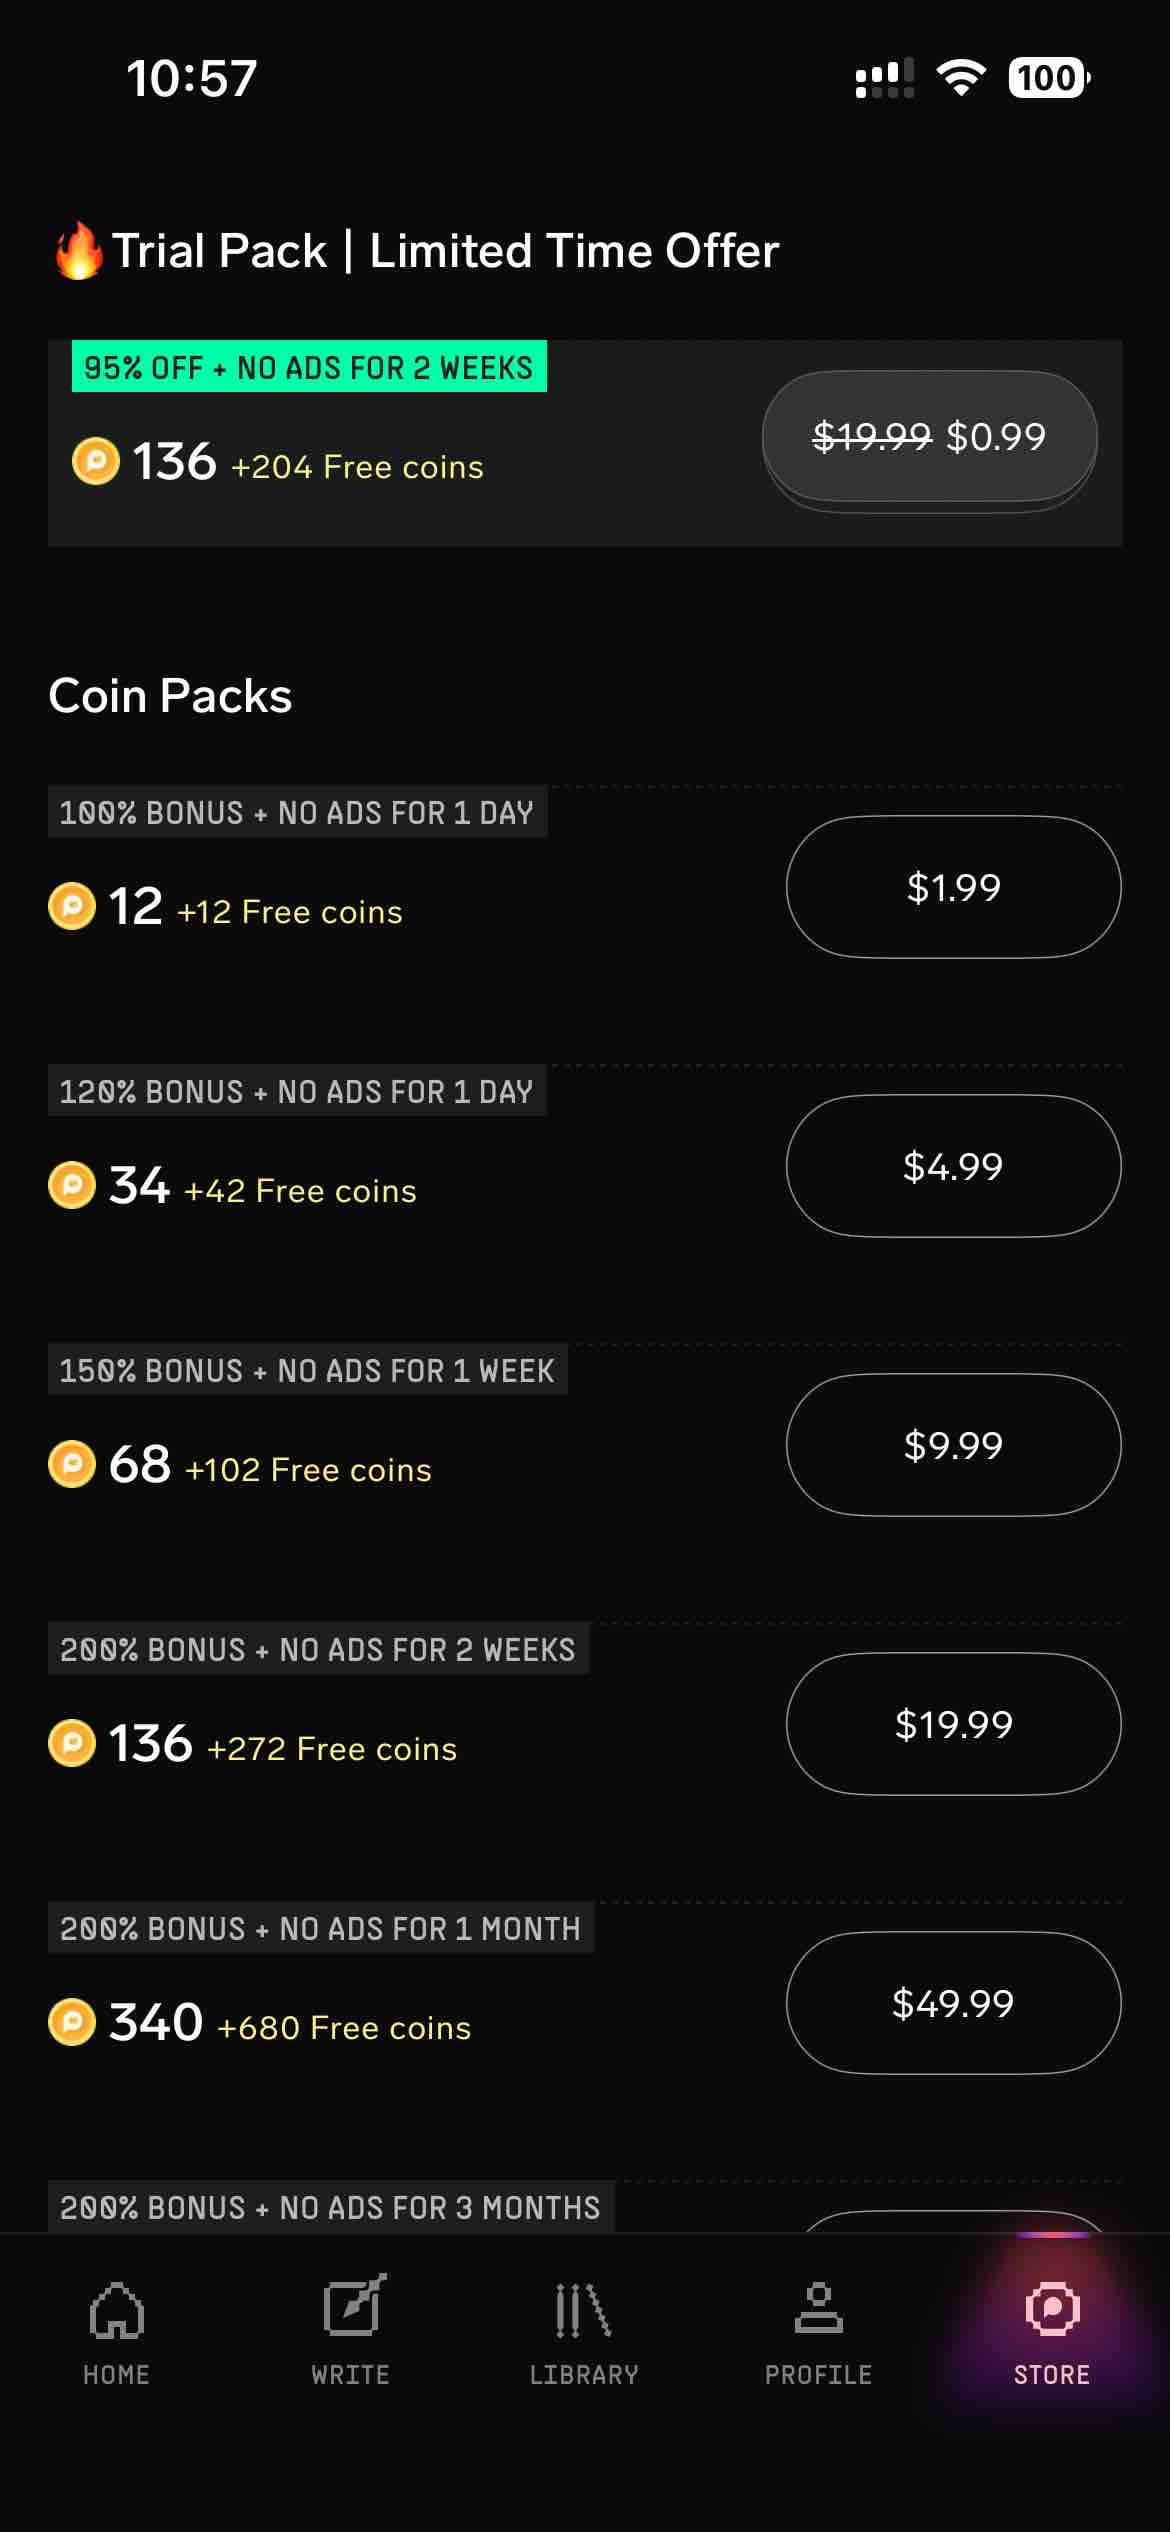Select the Store coin icon
Viewport: 1170px width, 2532px height.
tap(1052, 2309)
